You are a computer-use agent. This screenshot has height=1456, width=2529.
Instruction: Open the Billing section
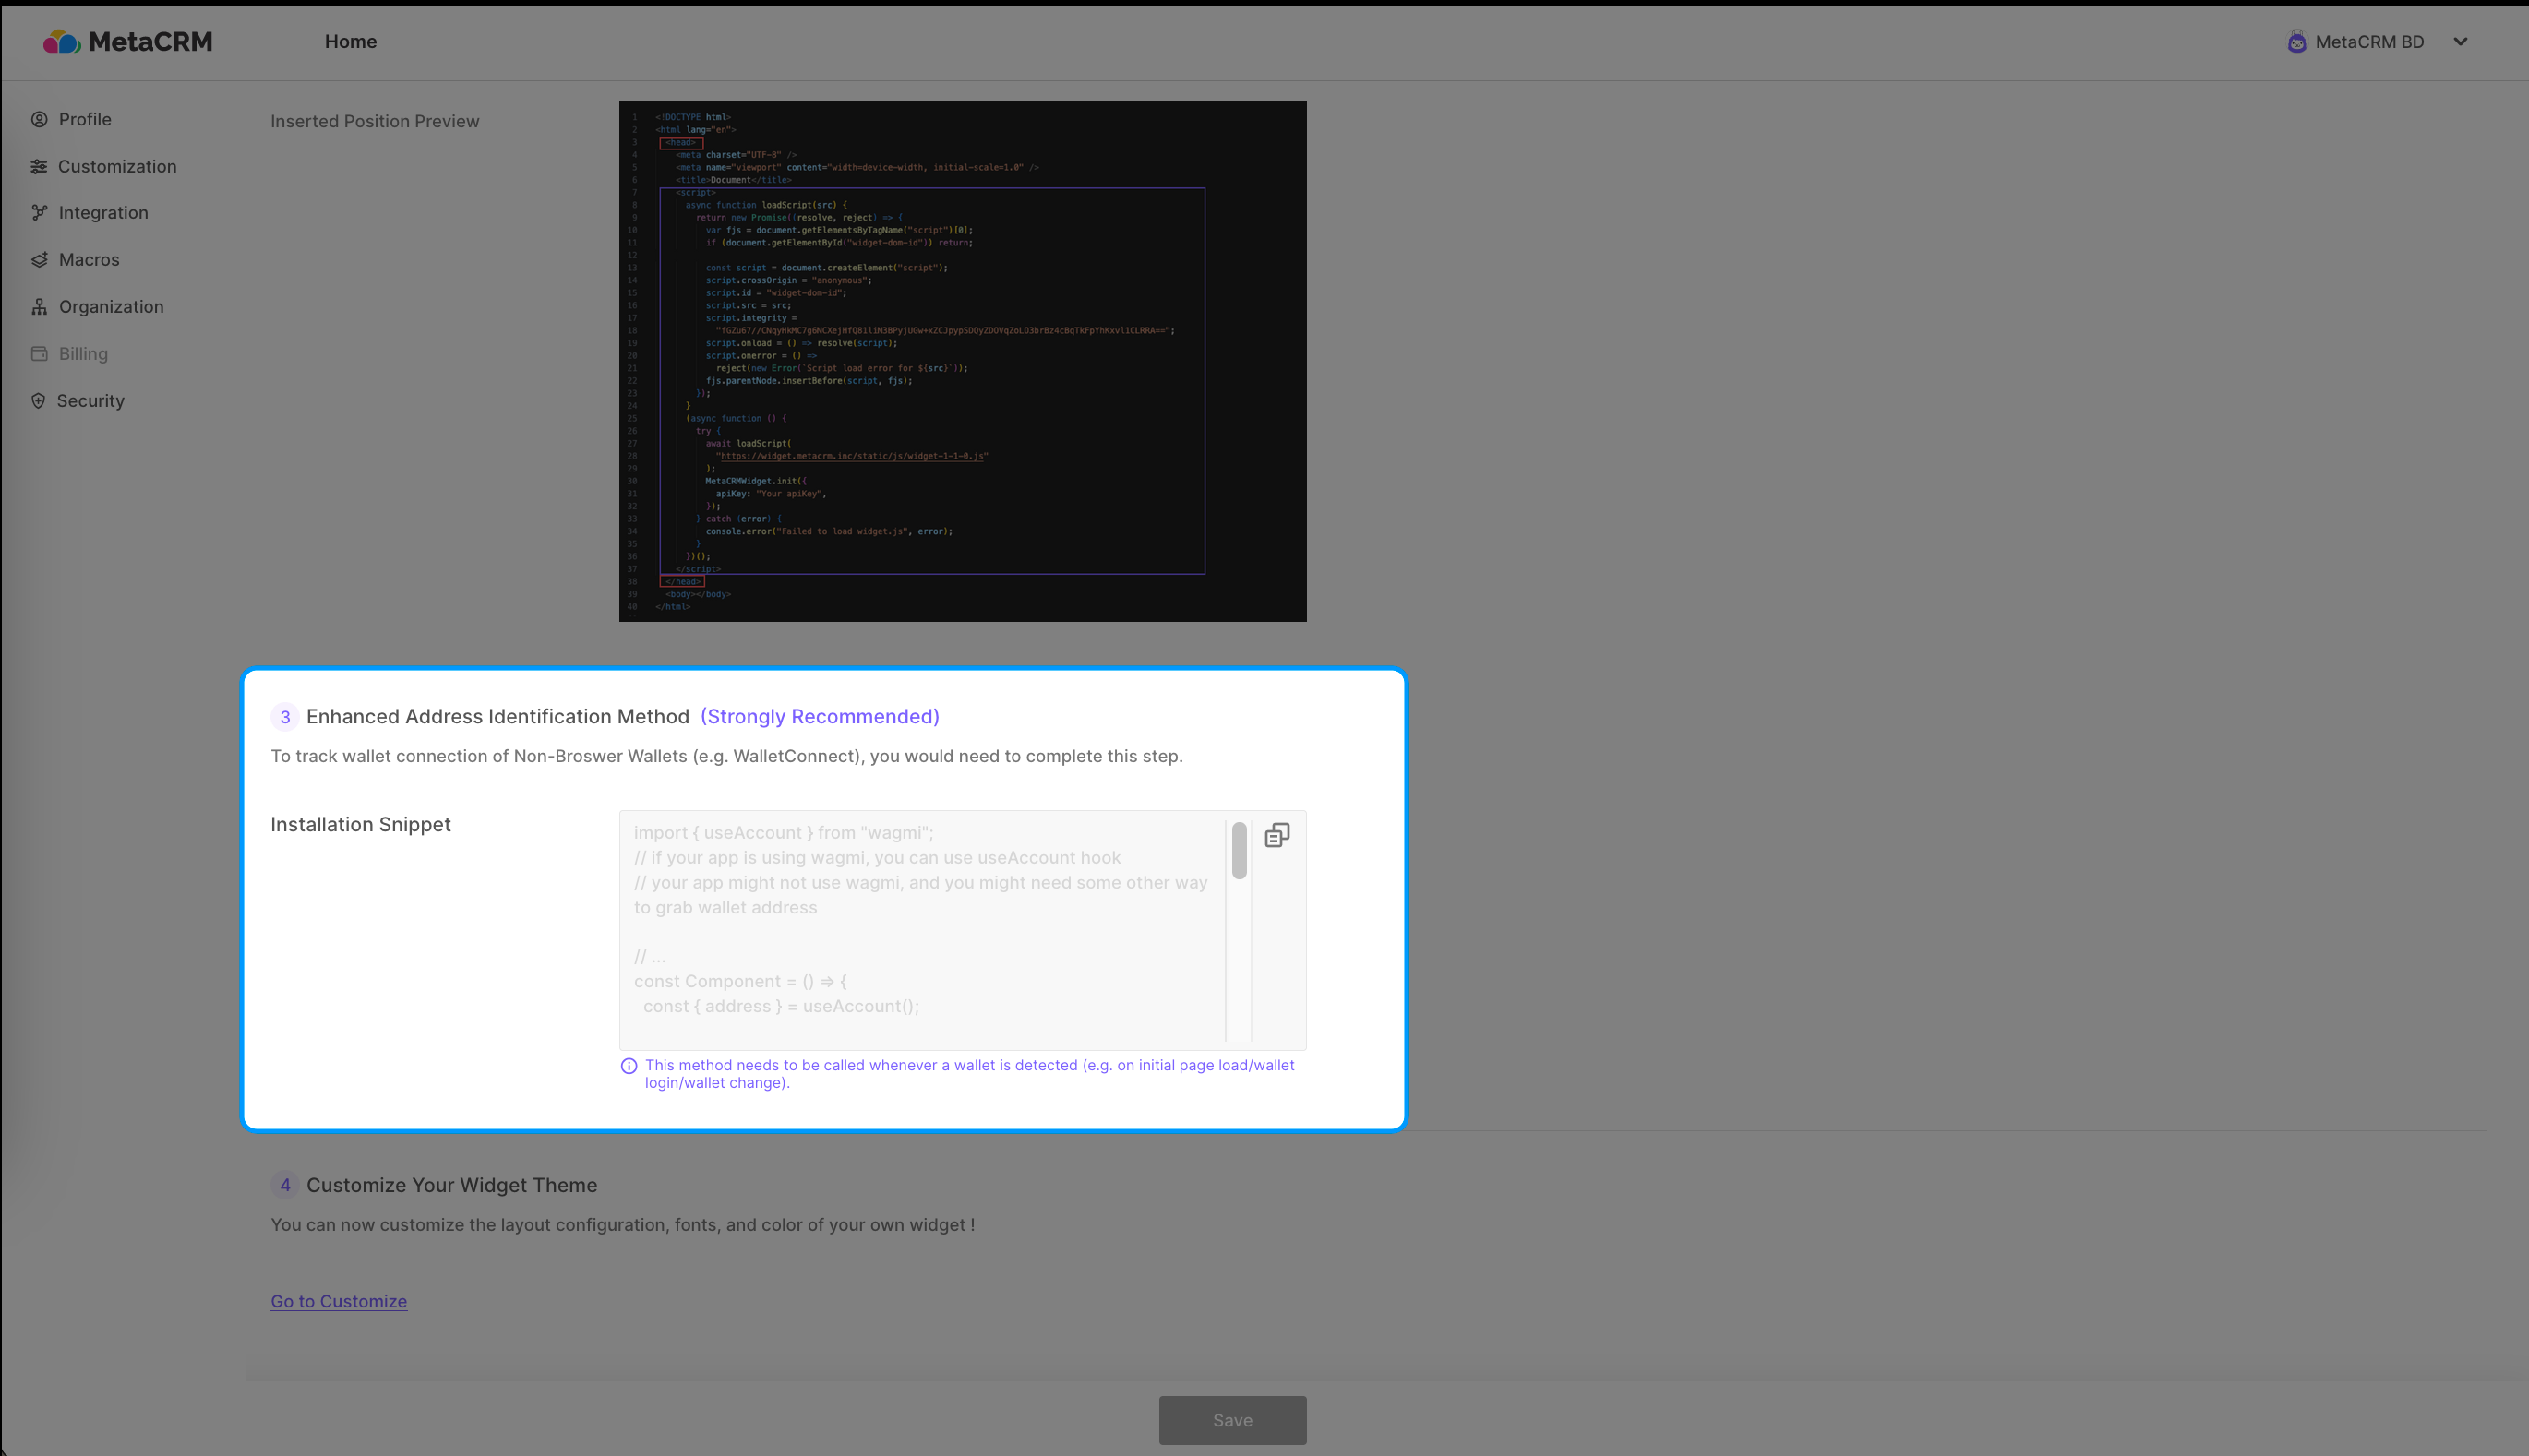[83, 353]
